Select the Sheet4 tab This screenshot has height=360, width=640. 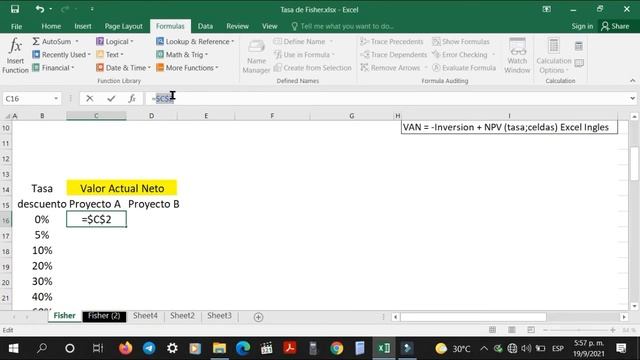145,316
